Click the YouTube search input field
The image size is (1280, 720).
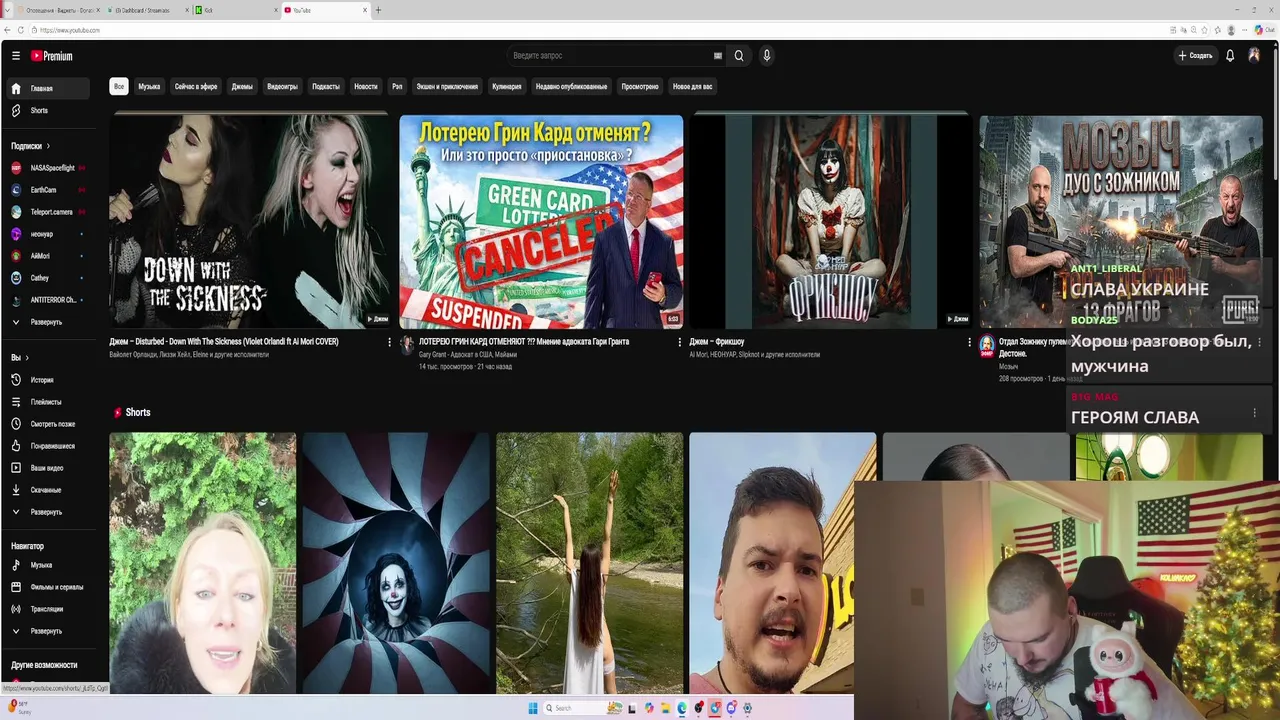click(610, 56)
